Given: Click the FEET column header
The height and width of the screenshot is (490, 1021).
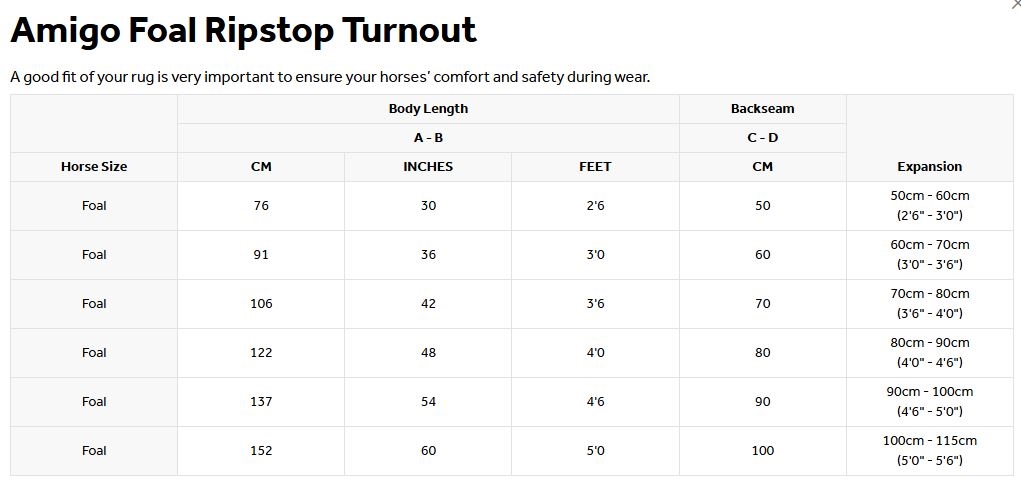Looking at the screenshot, I should coord(595,167).
